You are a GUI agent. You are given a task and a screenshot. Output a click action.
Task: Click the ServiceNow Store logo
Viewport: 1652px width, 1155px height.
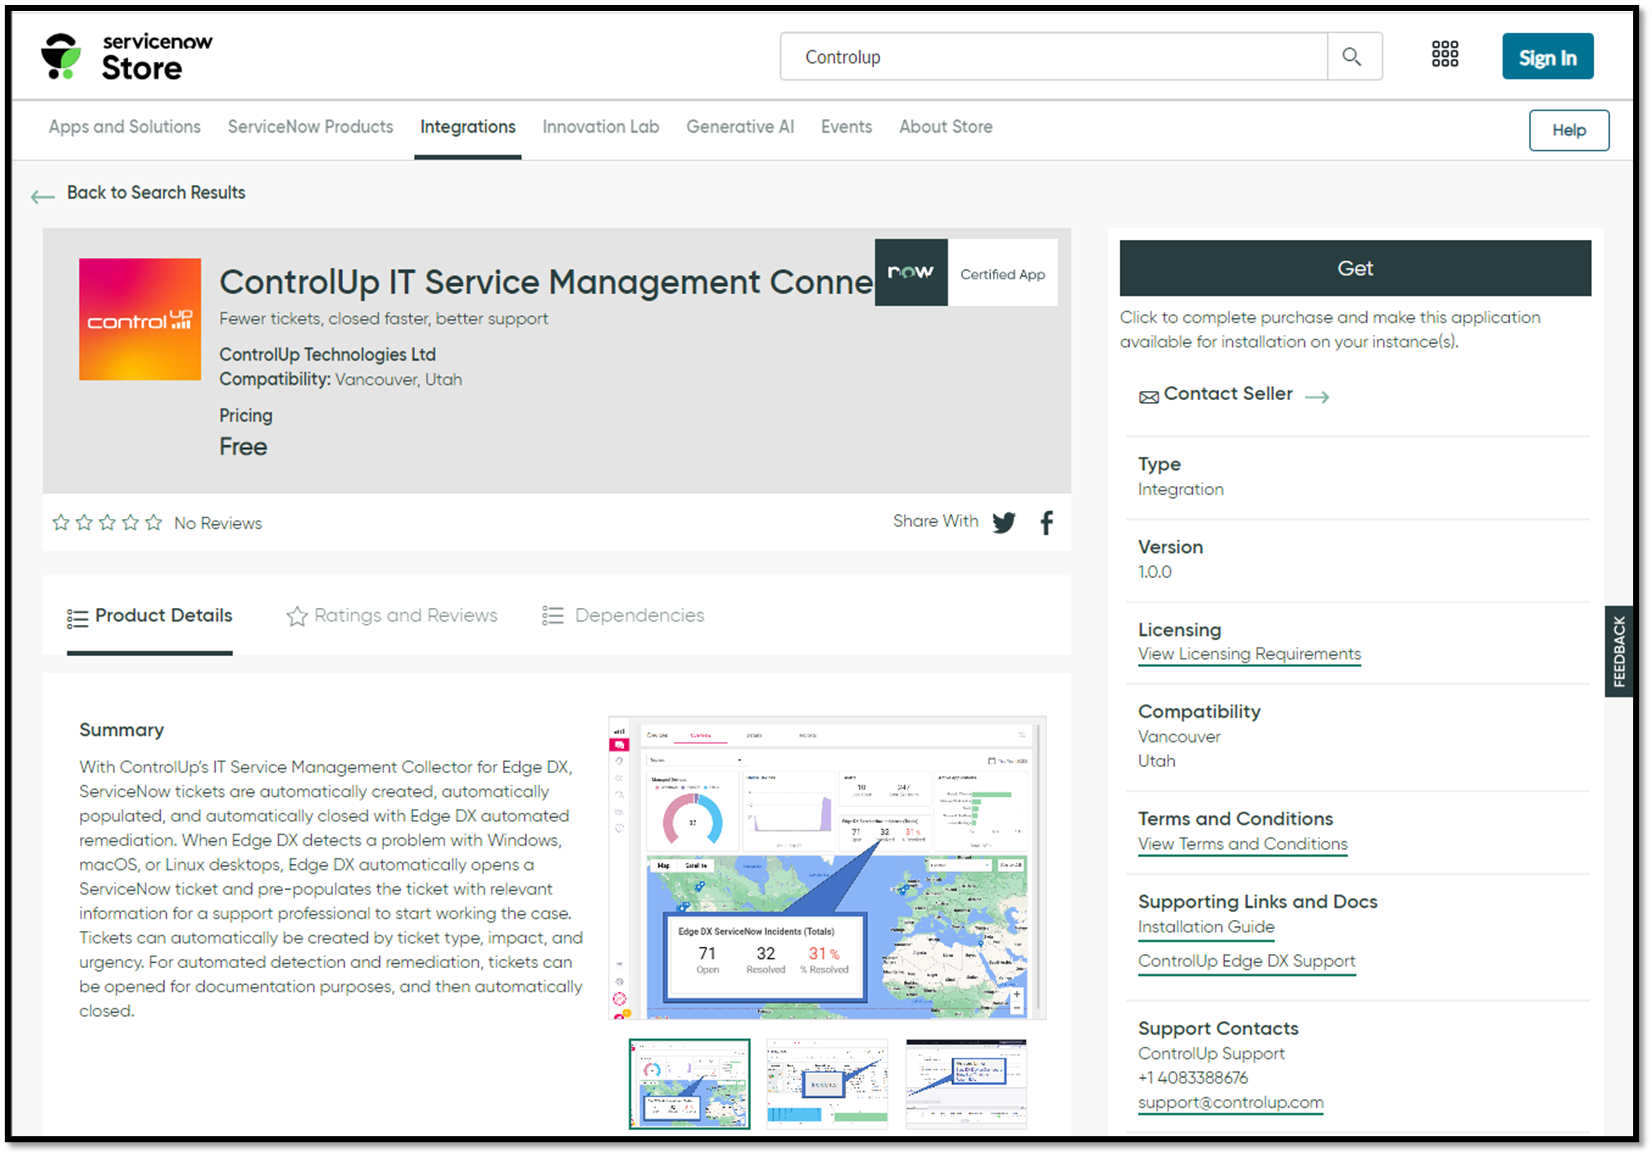125,55
